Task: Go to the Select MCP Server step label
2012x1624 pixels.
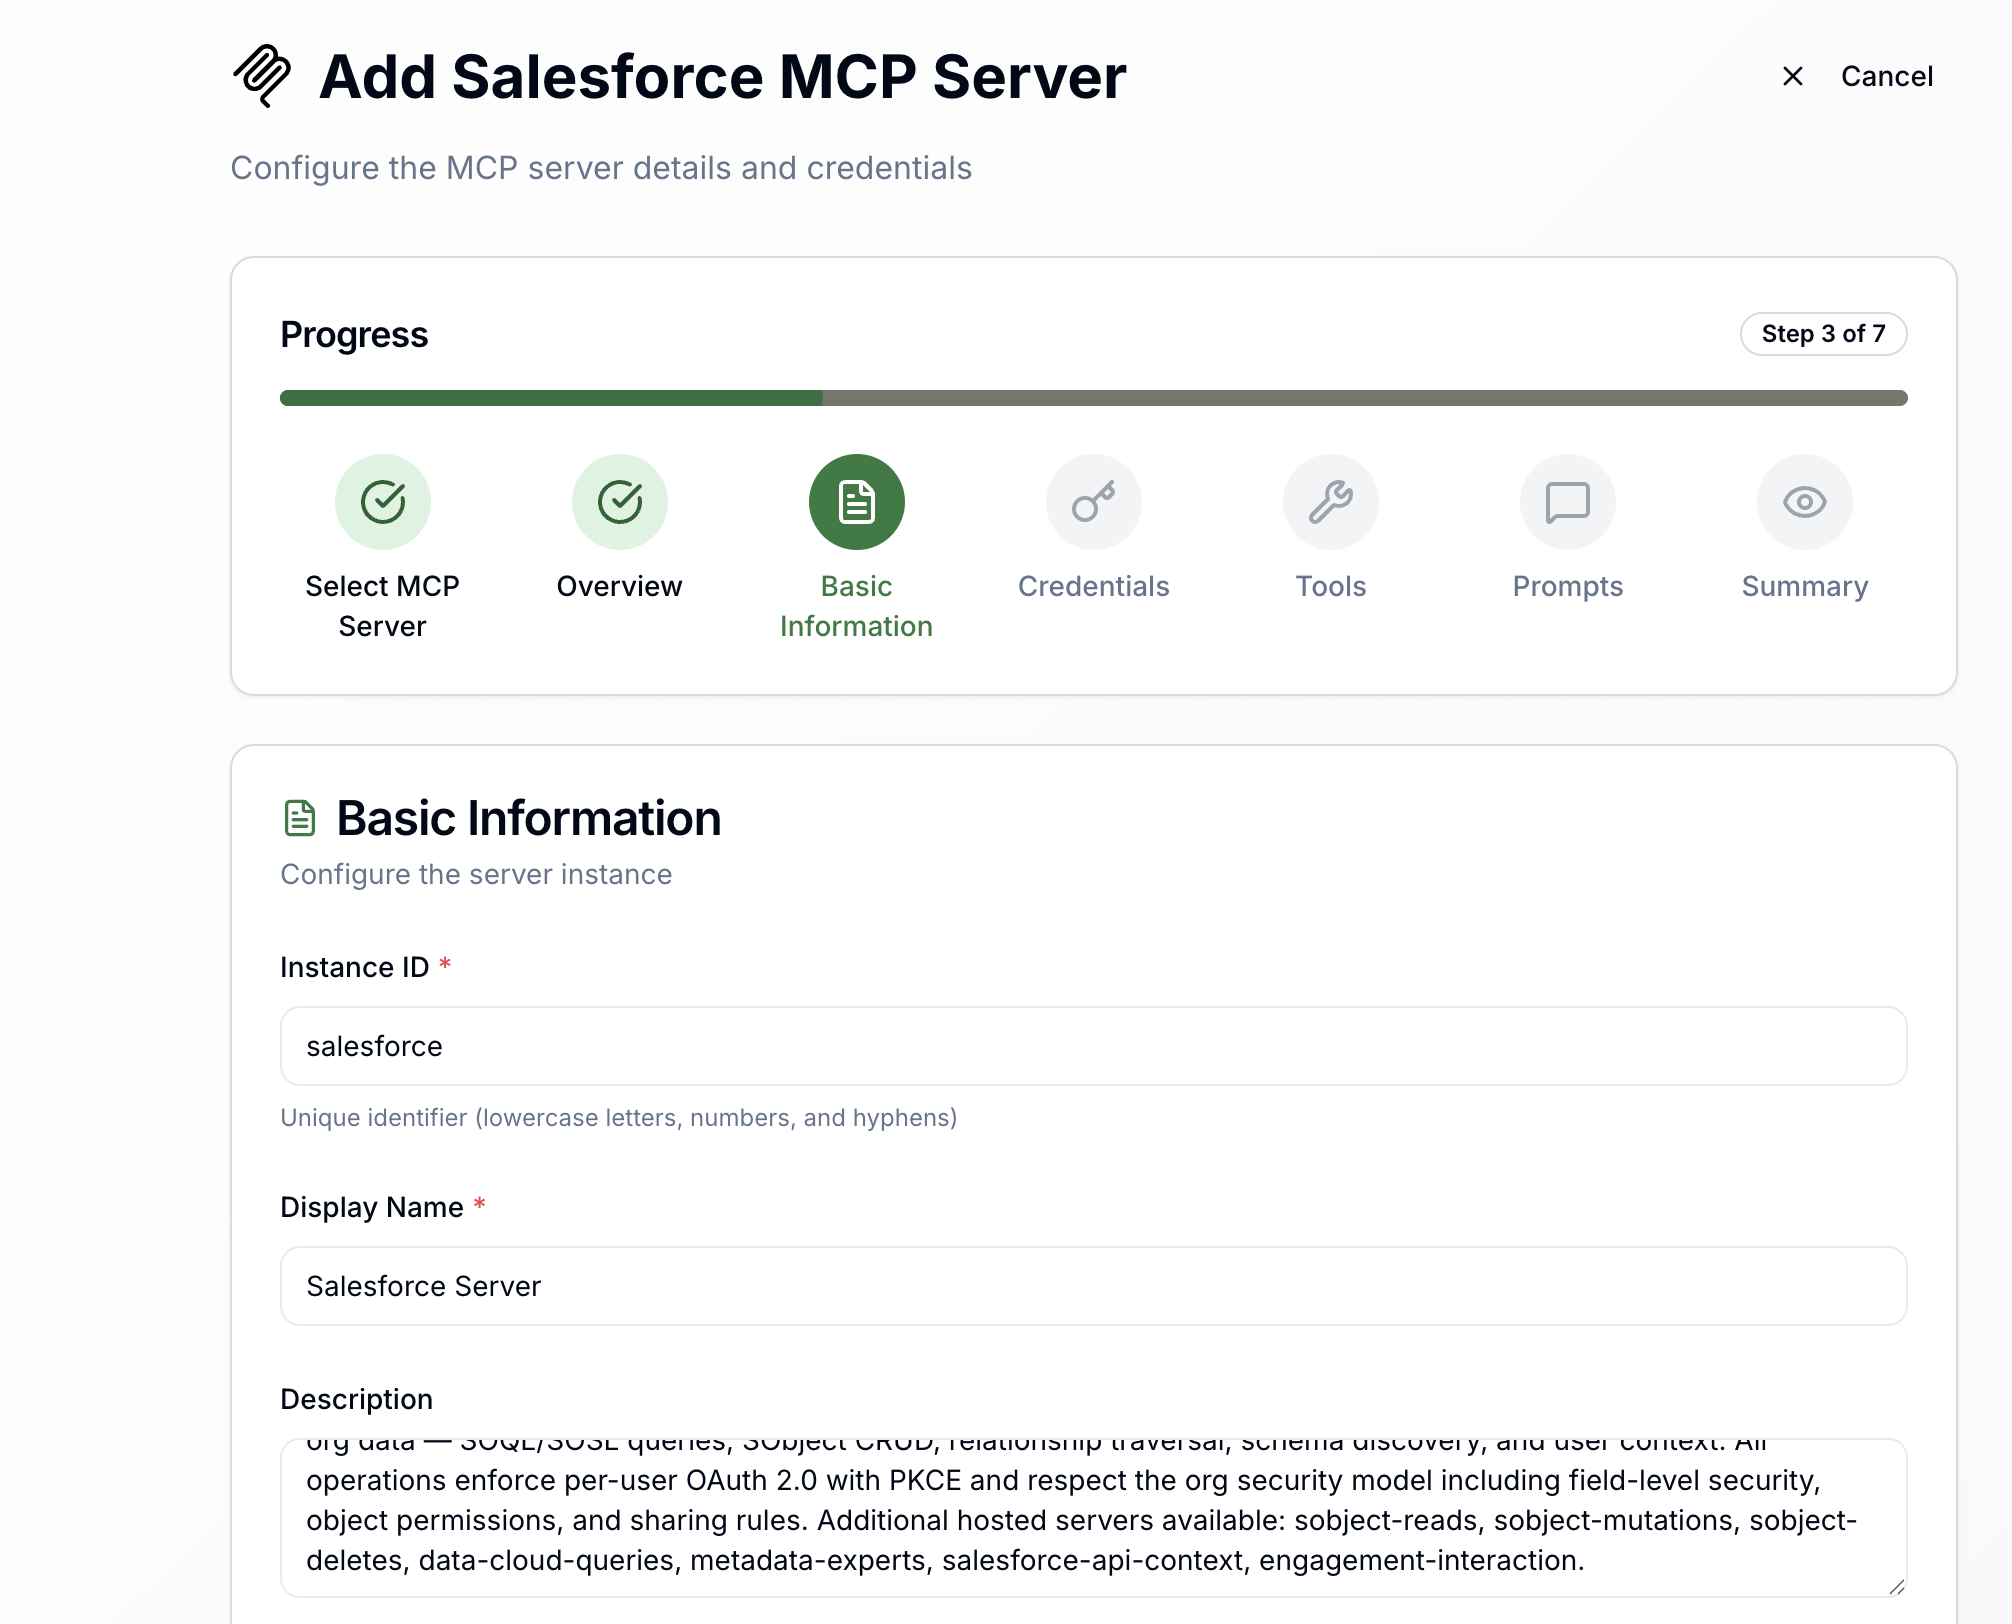Action: [383, 606]
